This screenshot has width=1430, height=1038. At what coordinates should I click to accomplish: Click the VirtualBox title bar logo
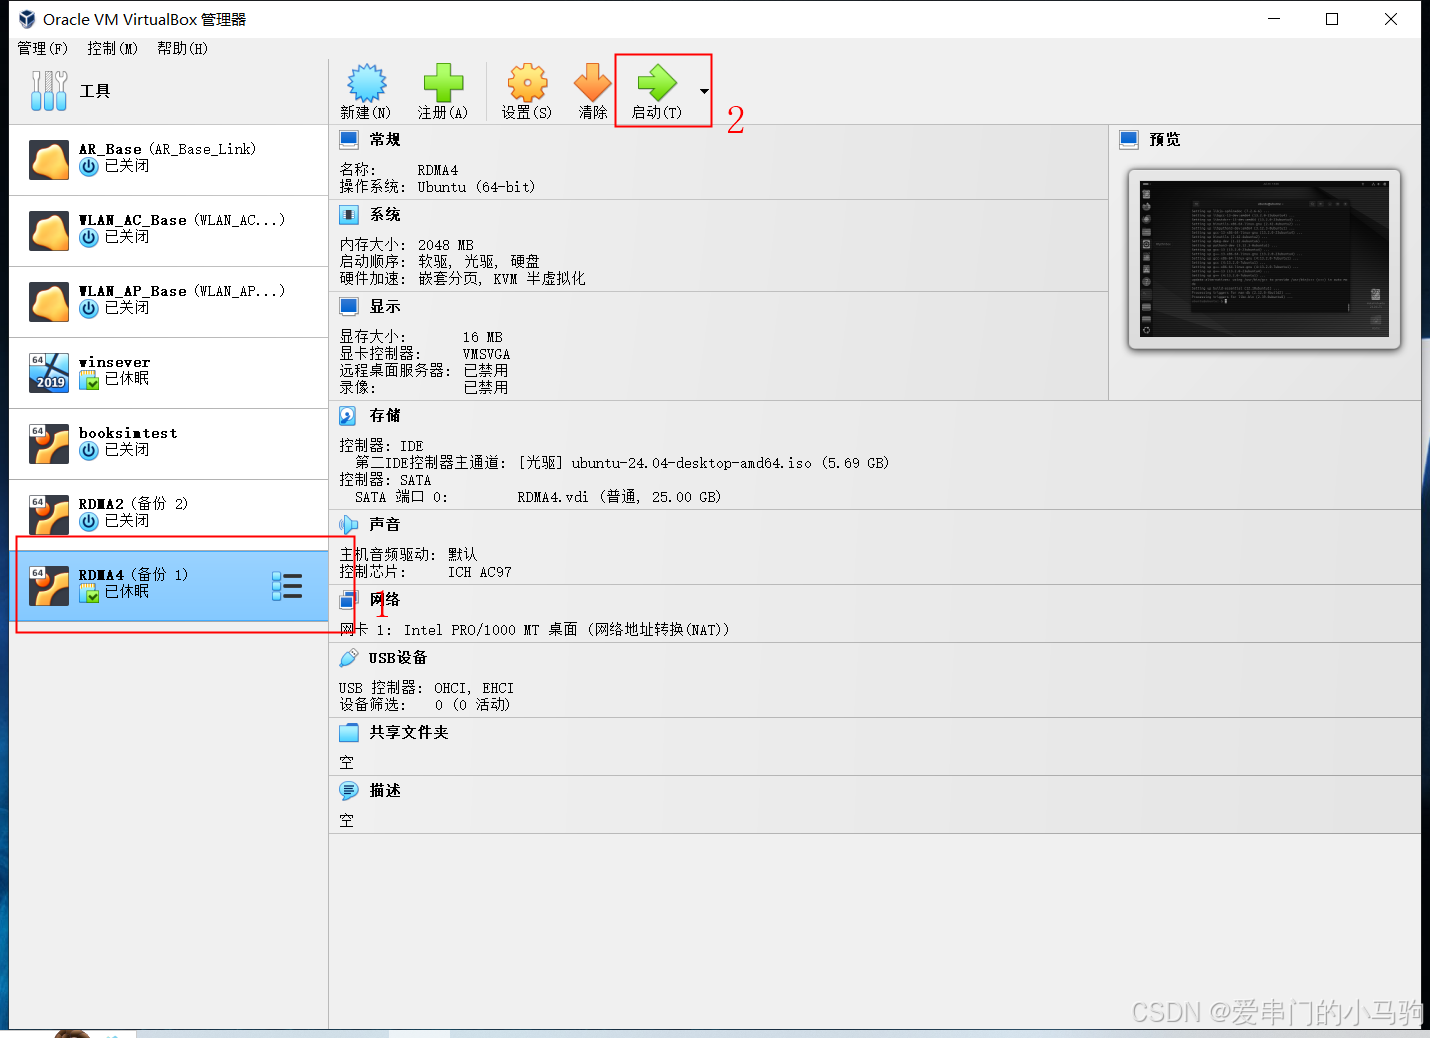pos(27,19)
